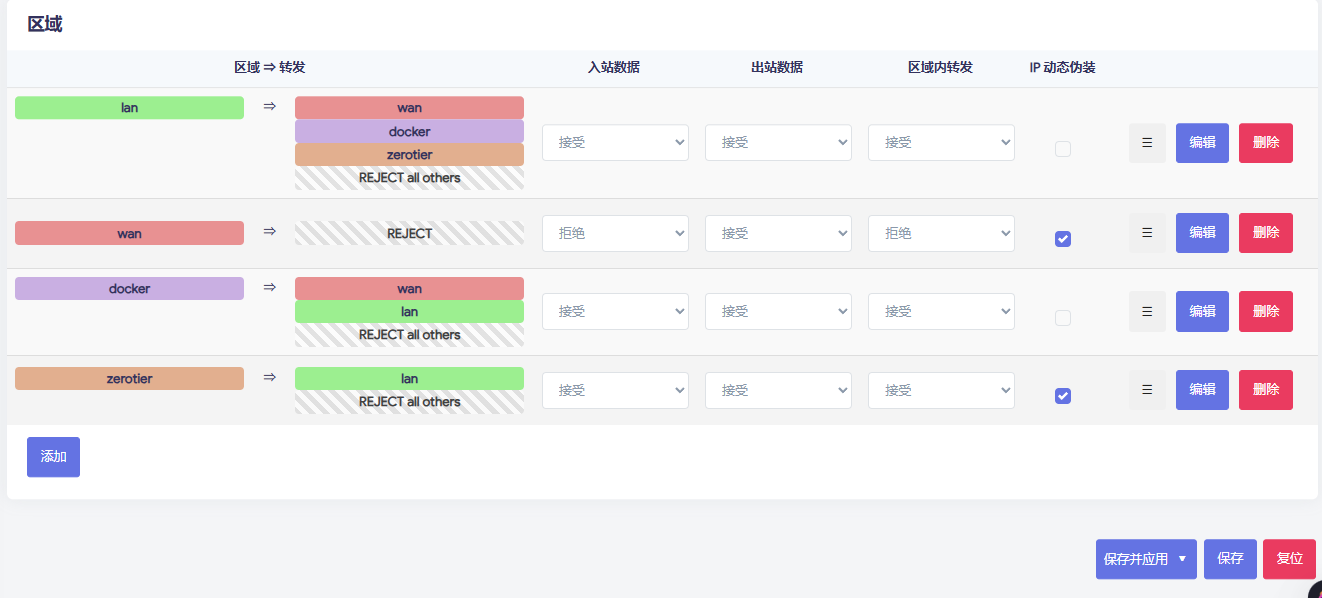The image size is (1322, 598).
Task: Check the docker zone masquerading box
Action: pos(1062,316)
